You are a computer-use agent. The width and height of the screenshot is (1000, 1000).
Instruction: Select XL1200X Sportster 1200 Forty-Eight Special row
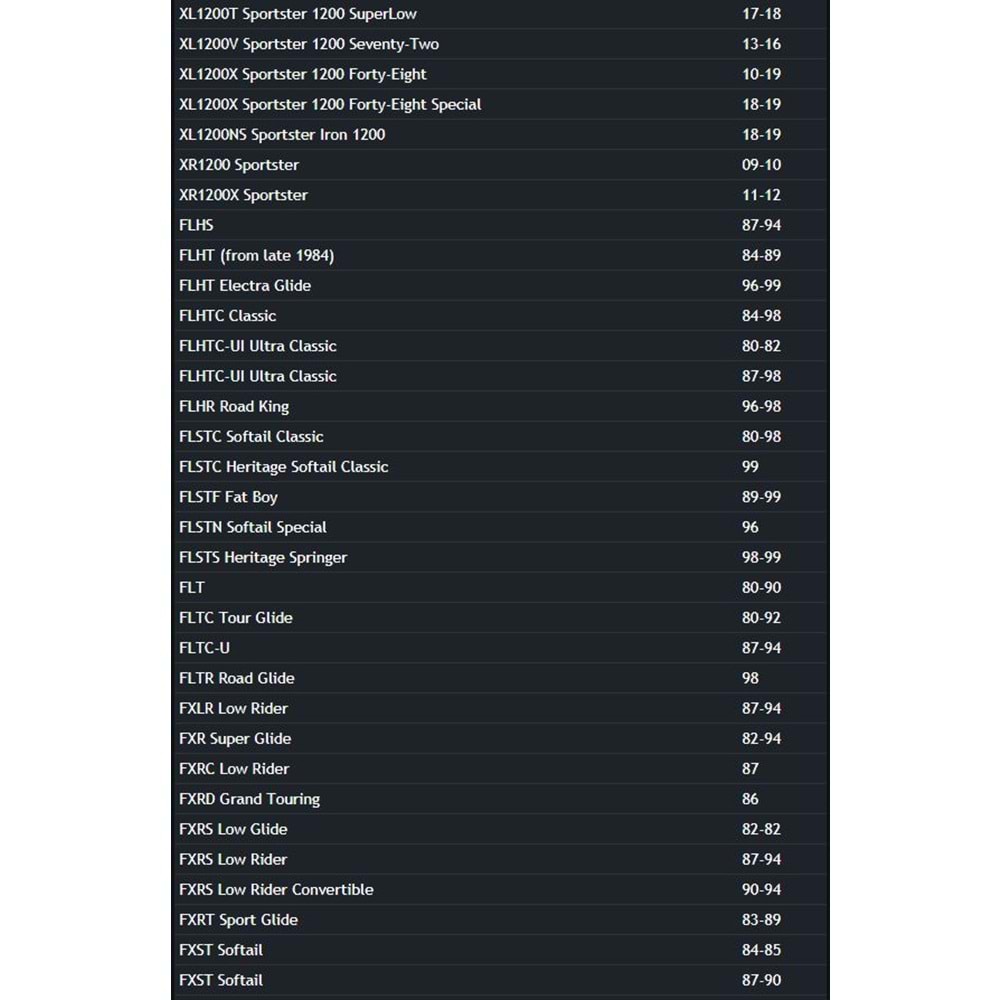coord(500,105)
